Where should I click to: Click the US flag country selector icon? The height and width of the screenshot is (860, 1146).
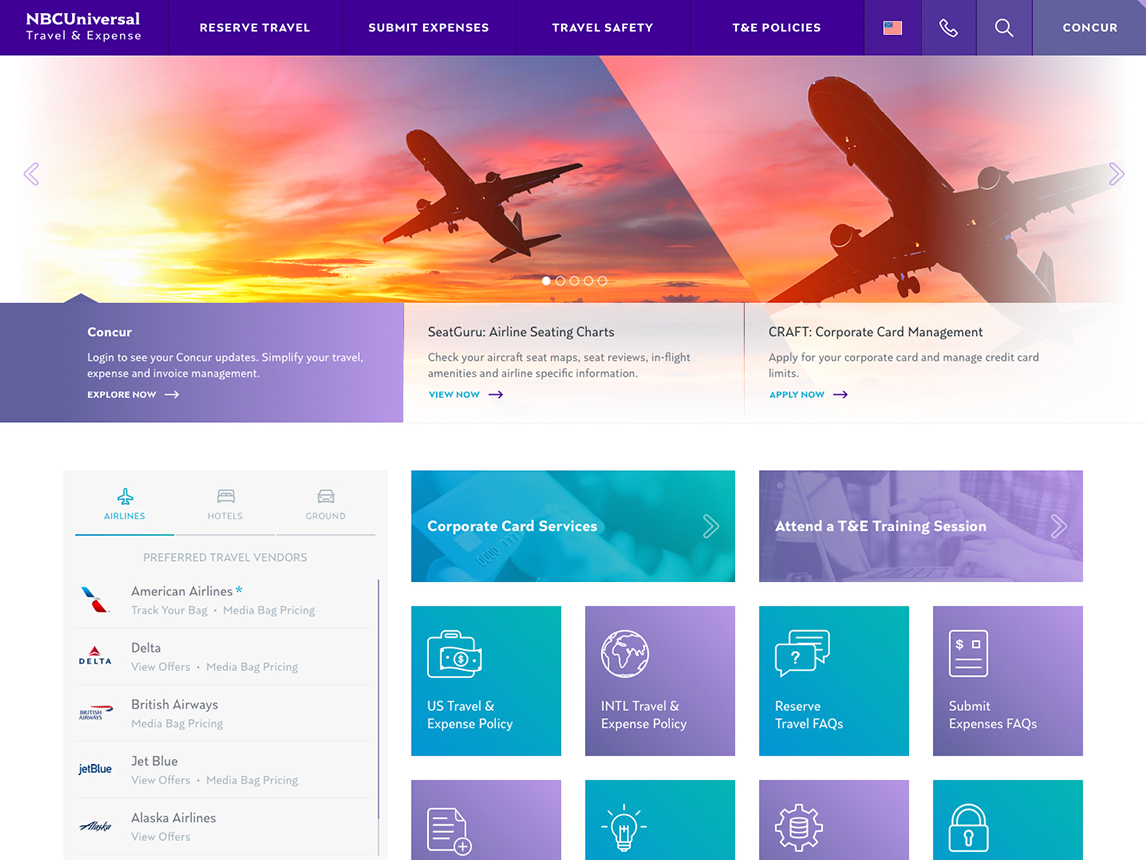point(892,28)
